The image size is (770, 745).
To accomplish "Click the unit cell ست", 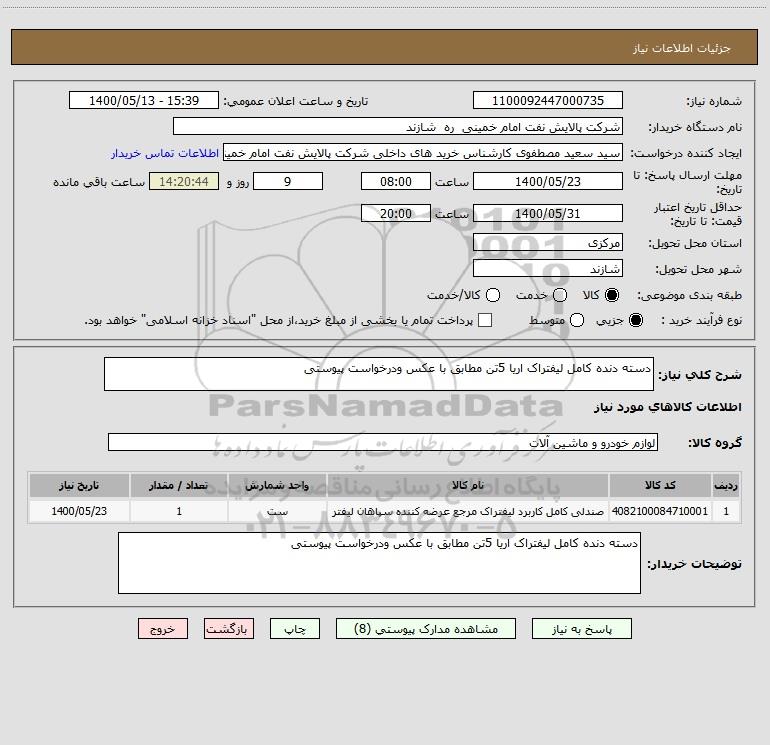I will tap(277, 511).
